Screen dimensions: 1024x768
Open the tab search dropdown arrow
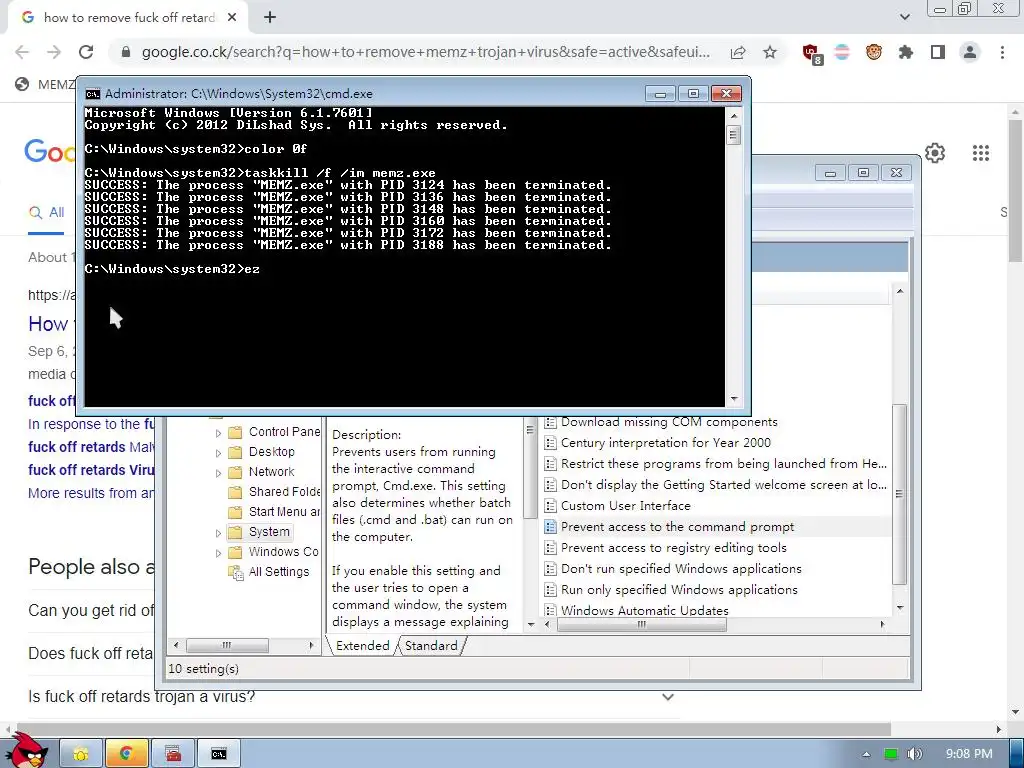904,18
